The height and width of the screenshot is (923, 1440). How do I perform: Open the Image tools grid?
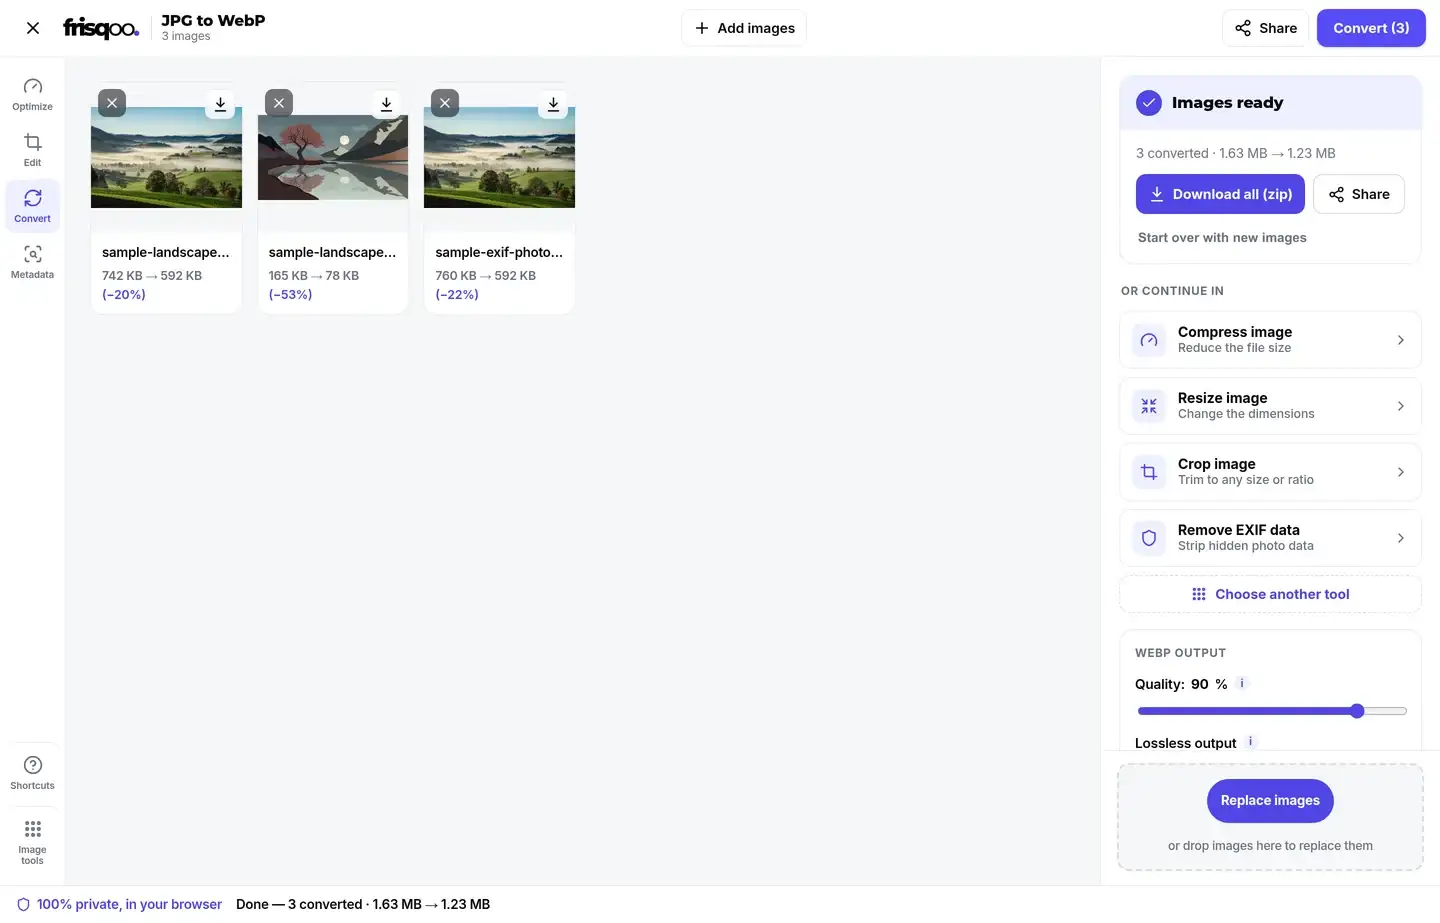tap(32, 842)
